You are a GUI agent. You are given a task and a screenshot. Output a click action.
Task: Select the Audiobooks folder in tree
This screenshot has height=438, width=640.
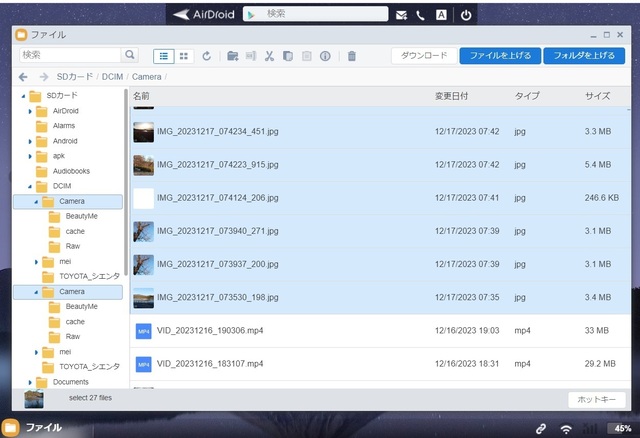coord(71,171)
